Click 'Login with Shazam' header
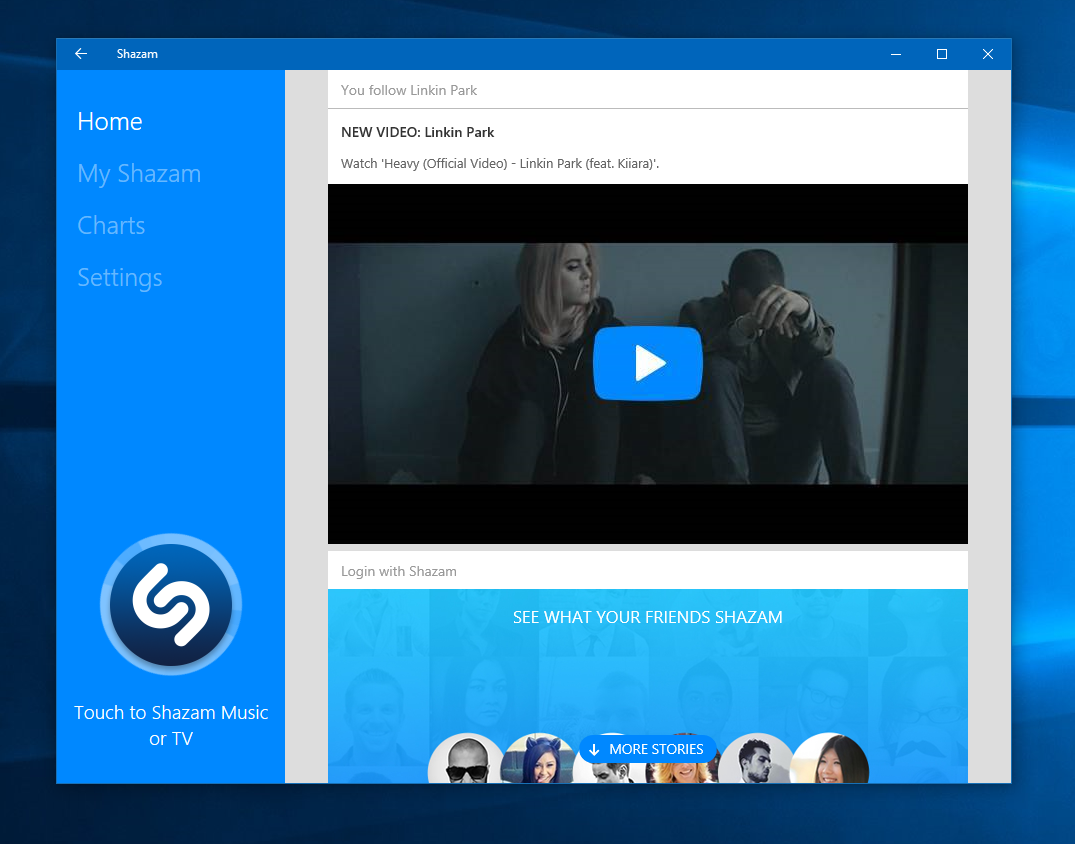The width and height of the screenshot is (1075, 844). click(x=398, y=571)
